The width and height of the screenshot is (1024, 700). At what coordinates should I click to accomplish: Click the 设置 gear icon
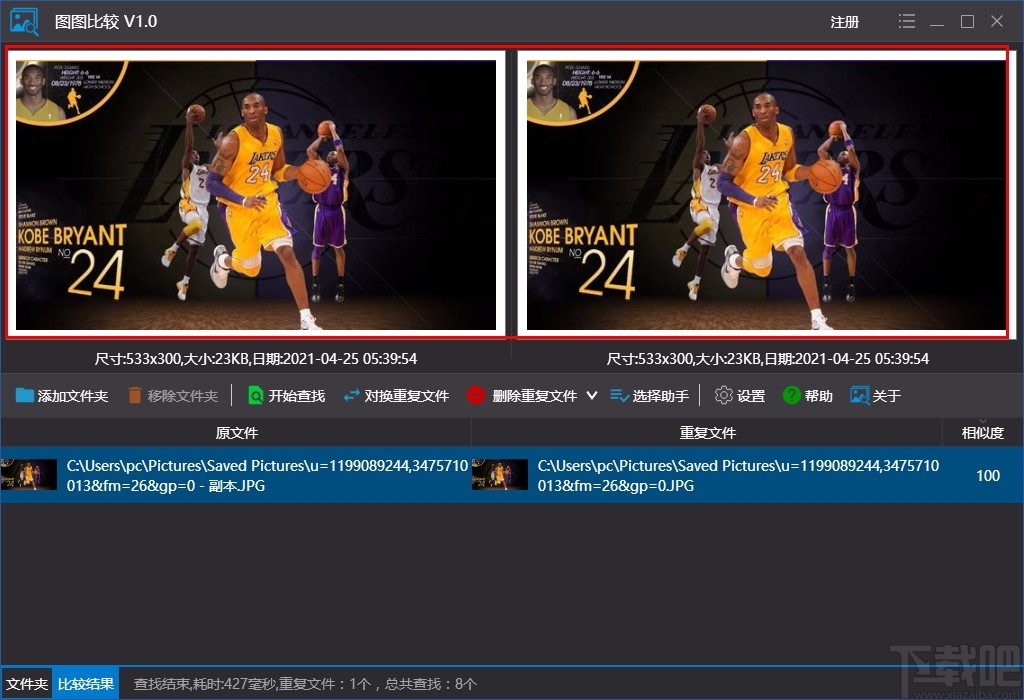[723, 396]
